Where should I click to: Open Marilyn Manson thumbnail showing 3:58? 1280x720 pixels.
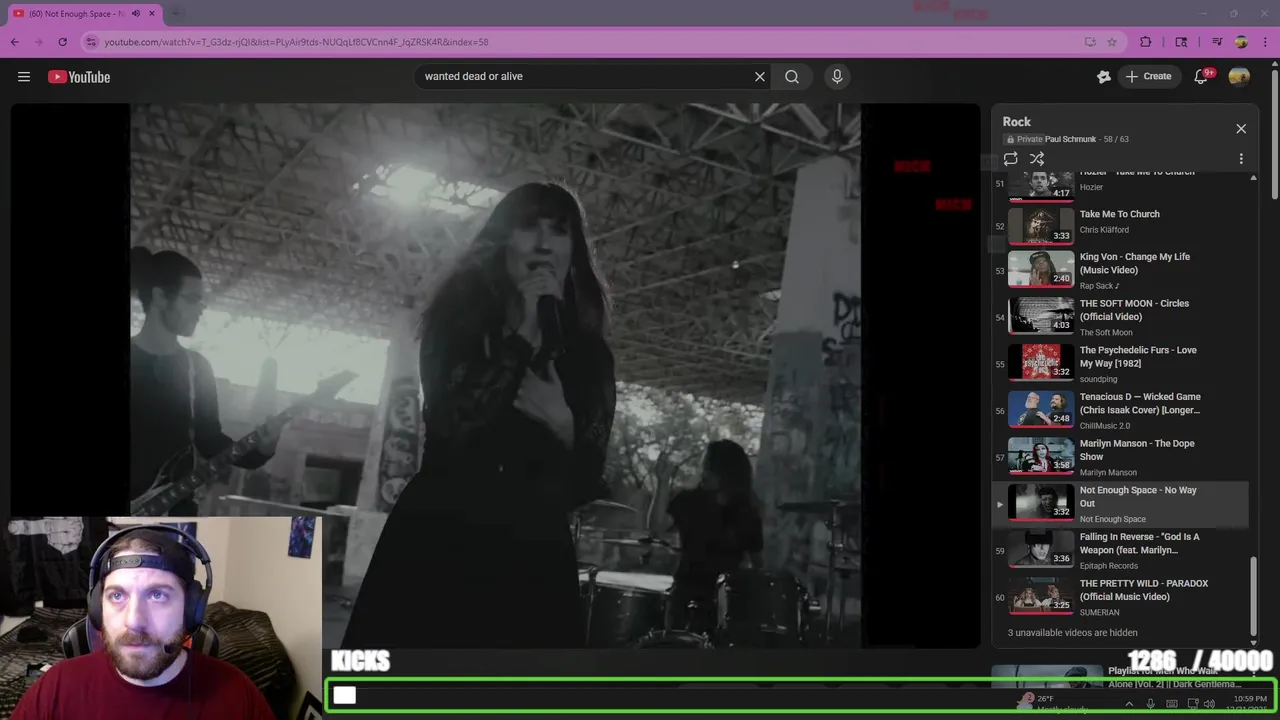point(1041,455)
